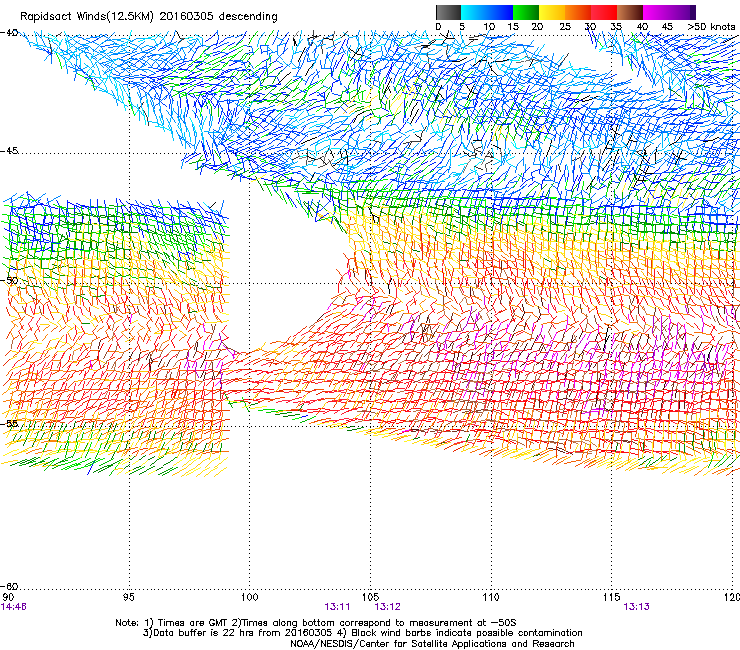Click the '-45' latitude axis label
The width and height of the screenshot is (740, 650).
click(x=9, y=151)
